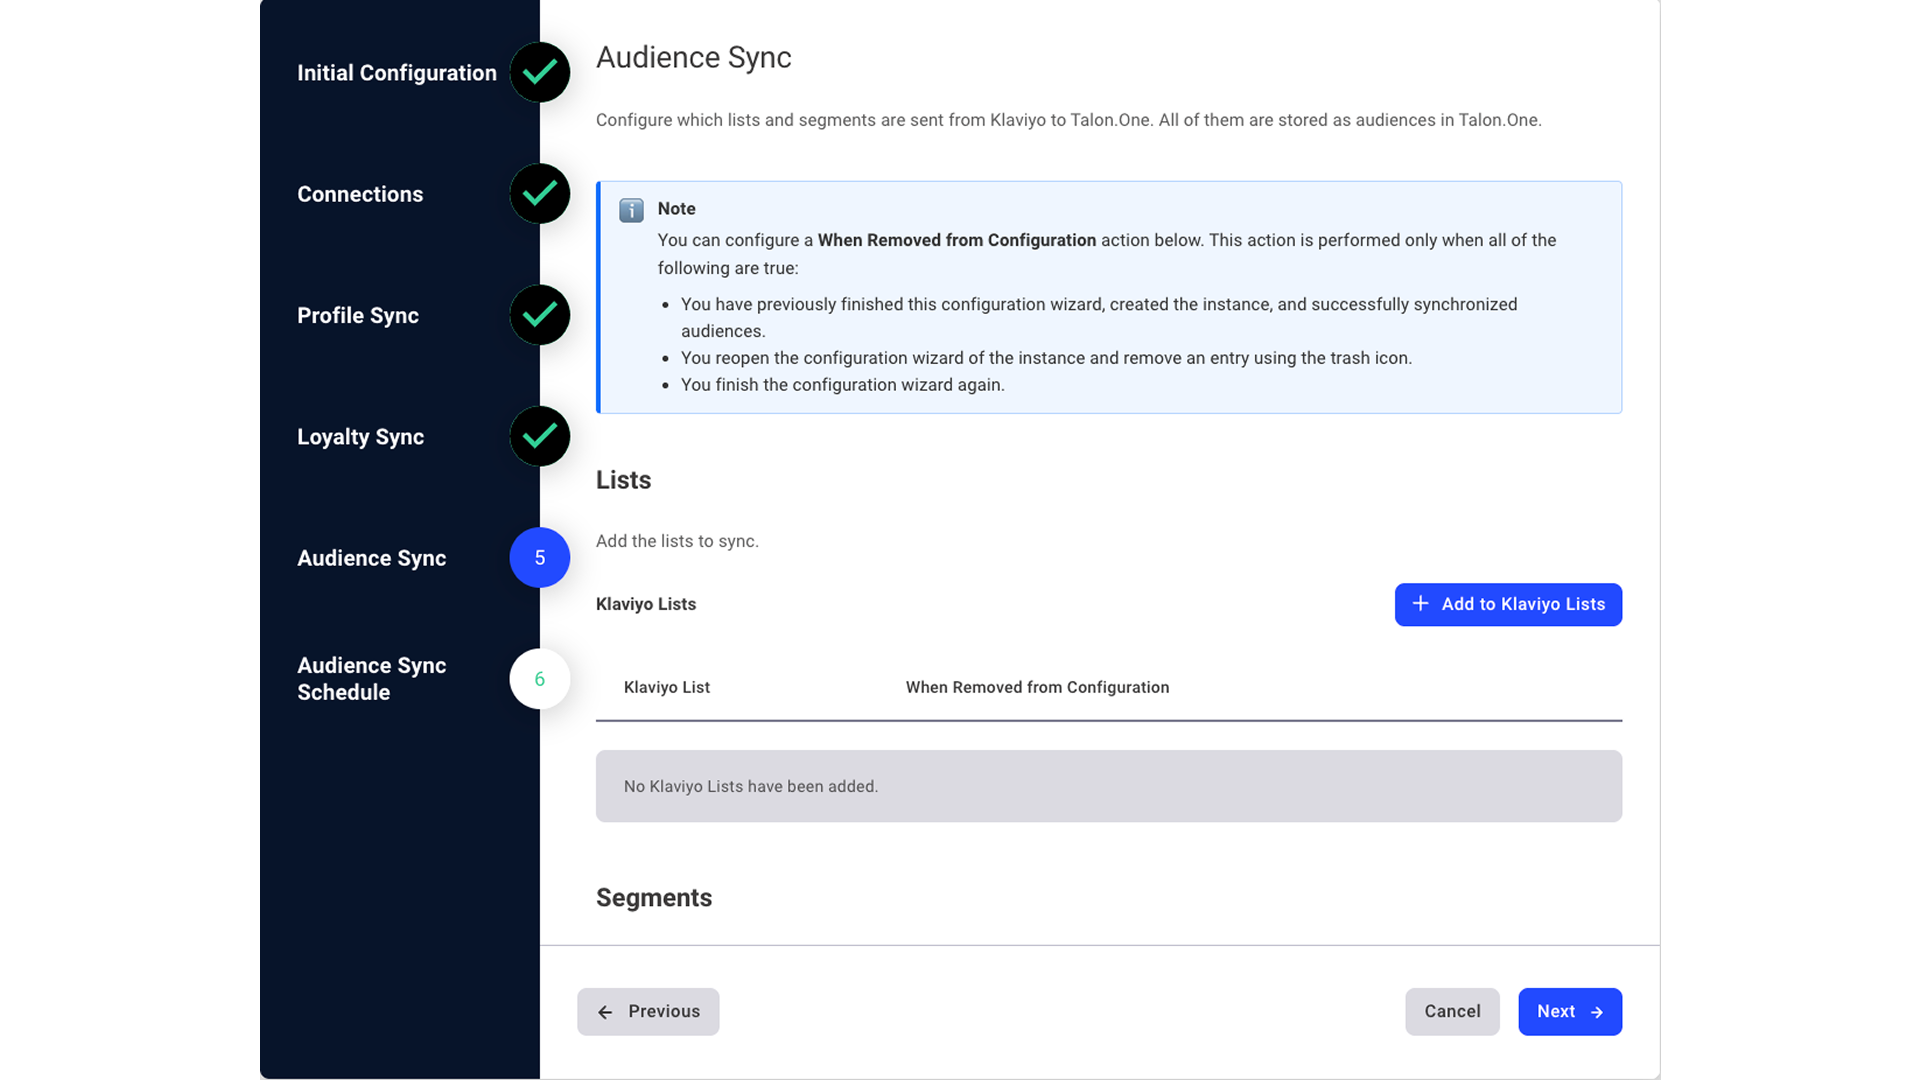
Task: Click the Loyalty Sync checkmark icon
Action: pyautogui.click(x=540, y=436)
